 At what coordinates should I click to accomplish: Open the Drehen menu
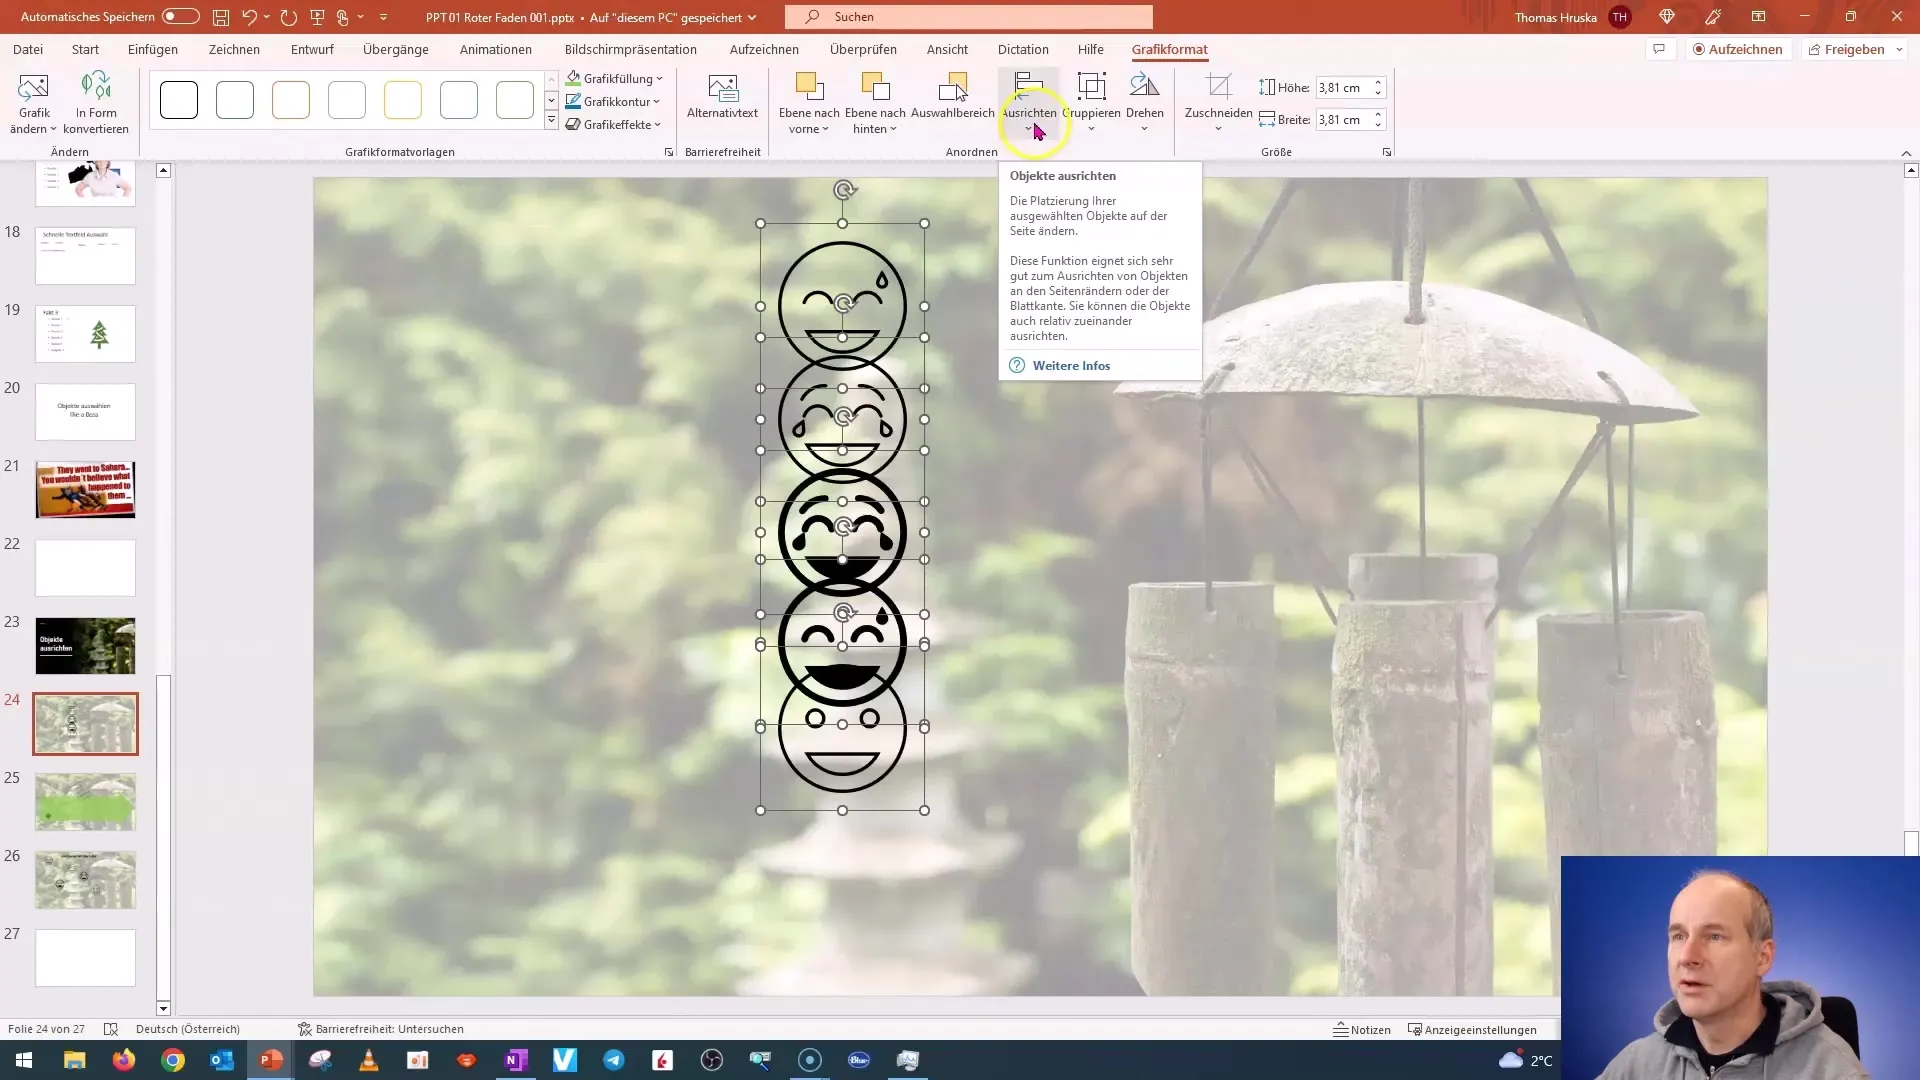[1144, 104]
